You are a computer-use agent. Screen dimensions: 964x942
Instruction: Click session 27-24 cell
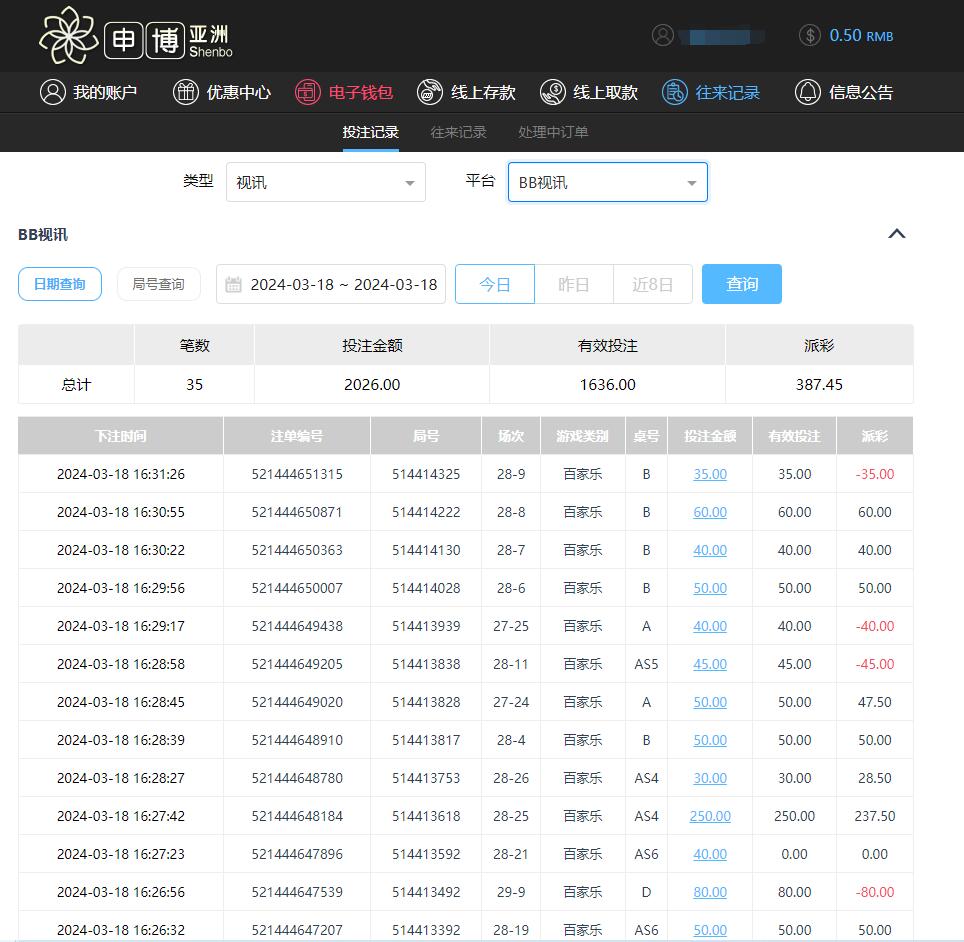tap(511, 702)
